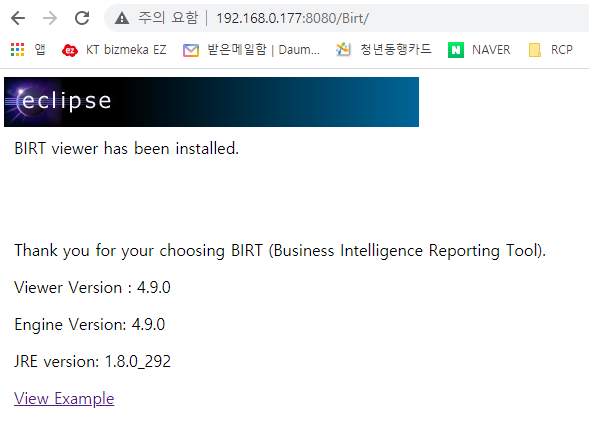Reload the page with the refresh icon

pos(82,18)
